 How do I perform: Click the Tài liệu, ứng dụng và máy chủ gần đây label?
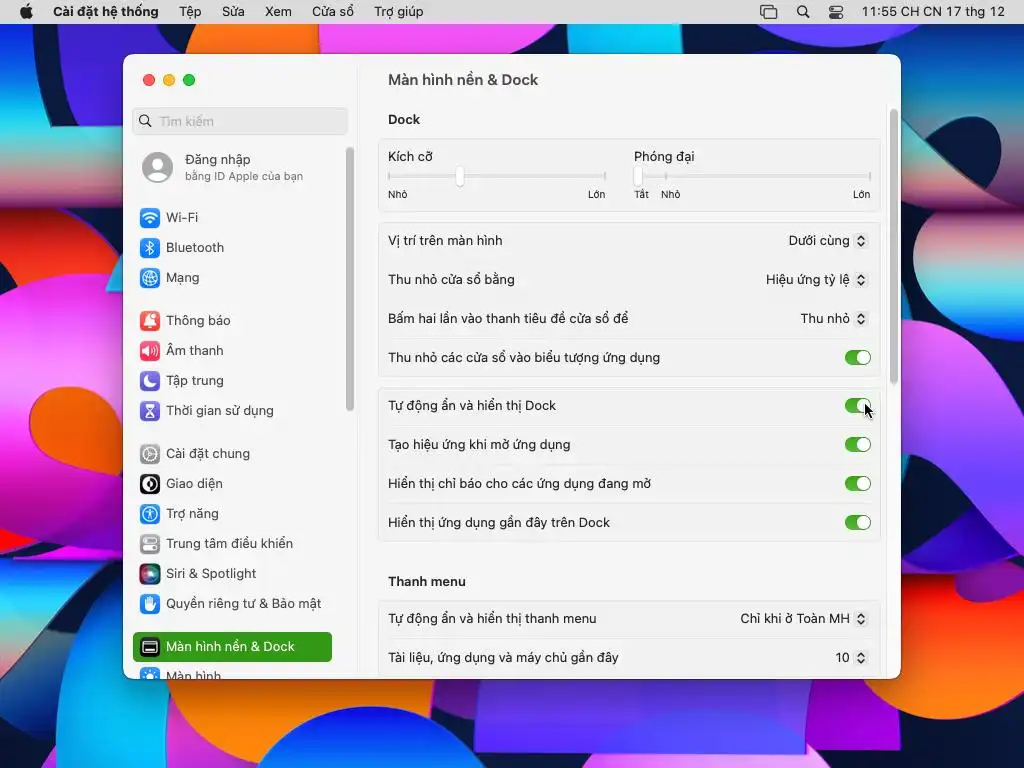click(503, 658)
